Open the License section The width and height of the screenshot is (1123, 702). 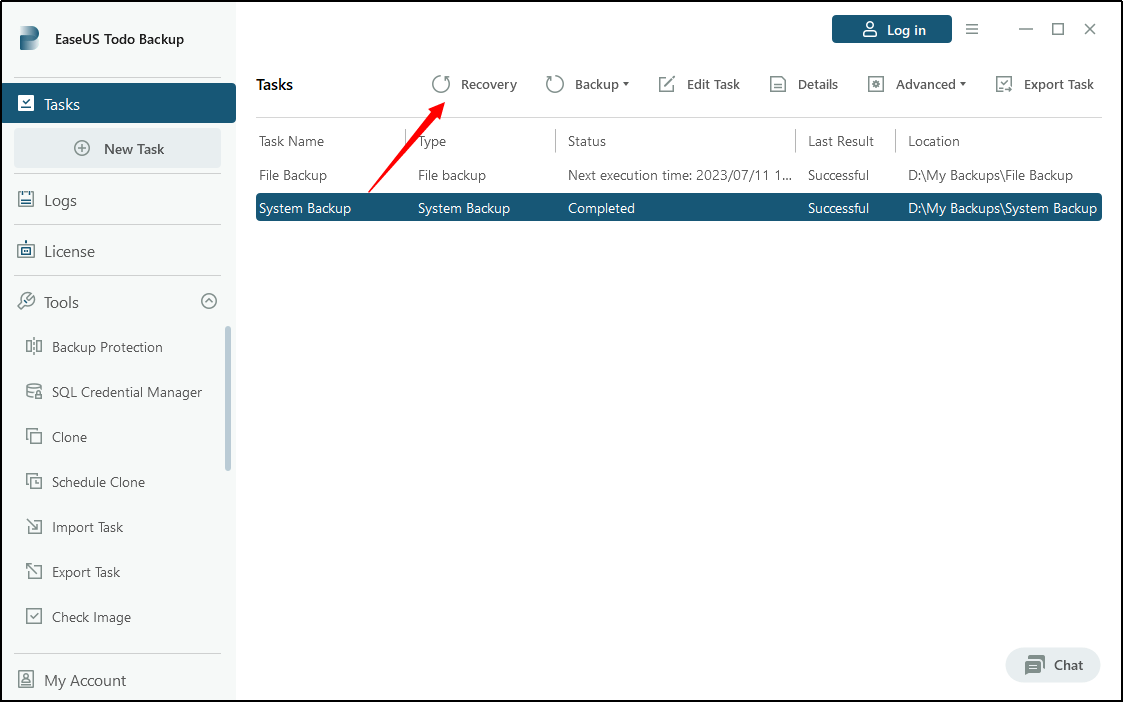point(67,251)
